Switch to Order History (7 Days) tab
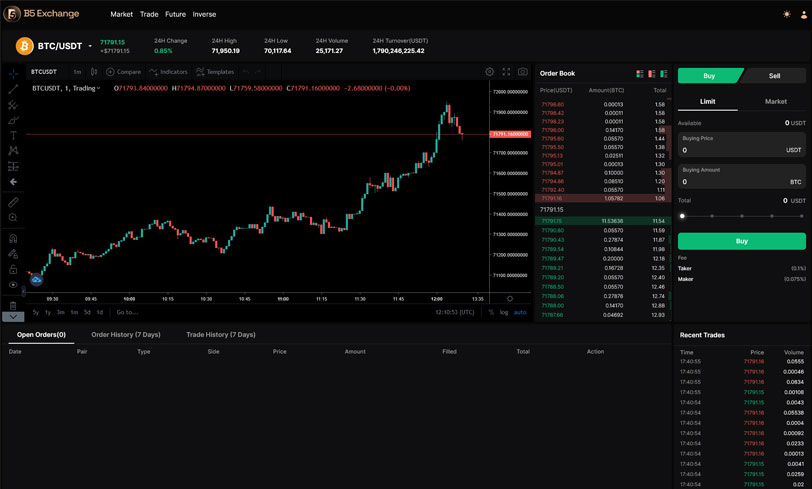812x489 pixels. click(x=125, y=335)
